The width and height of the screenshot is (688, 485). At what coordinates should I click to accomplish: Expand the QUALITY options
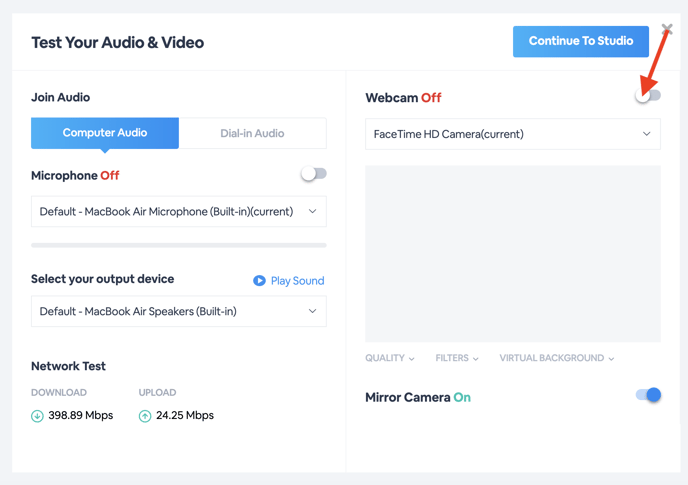click(x=390, y=358)
